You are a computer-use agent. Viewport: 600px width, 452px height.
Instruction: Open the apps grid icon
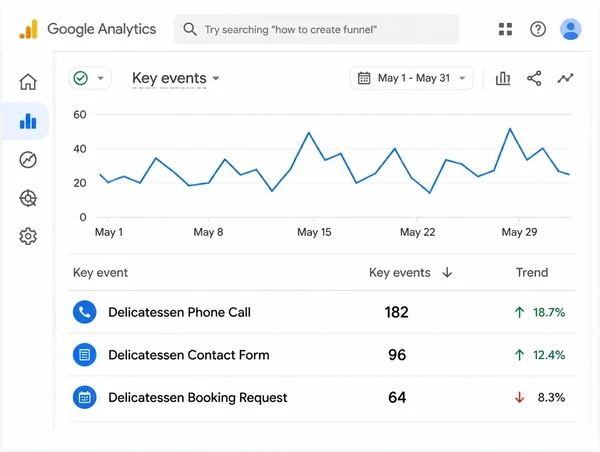tap(505, 29)
